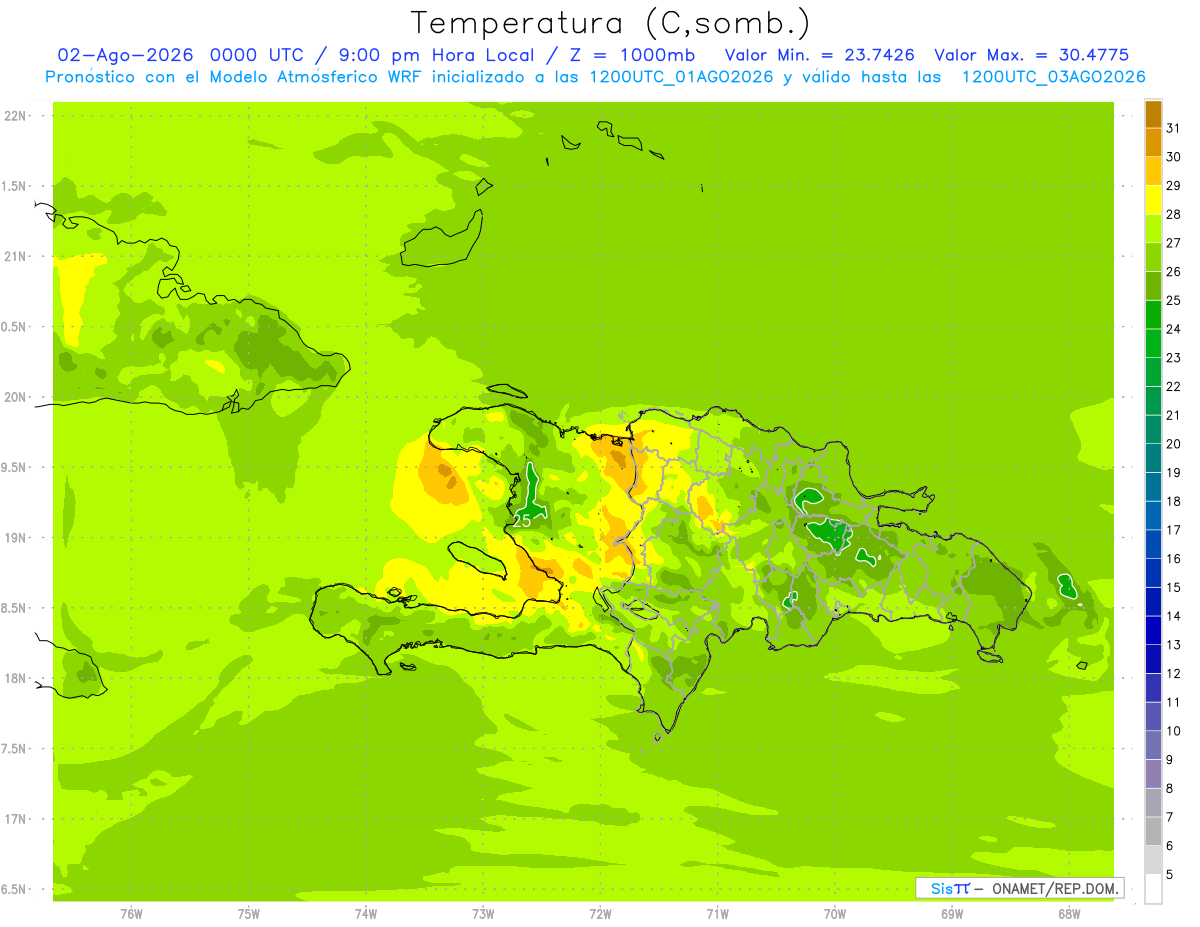Click legend value '12'
Image resolution: width=1200 pixels, height=927 pixels.
coord(1173,673)
